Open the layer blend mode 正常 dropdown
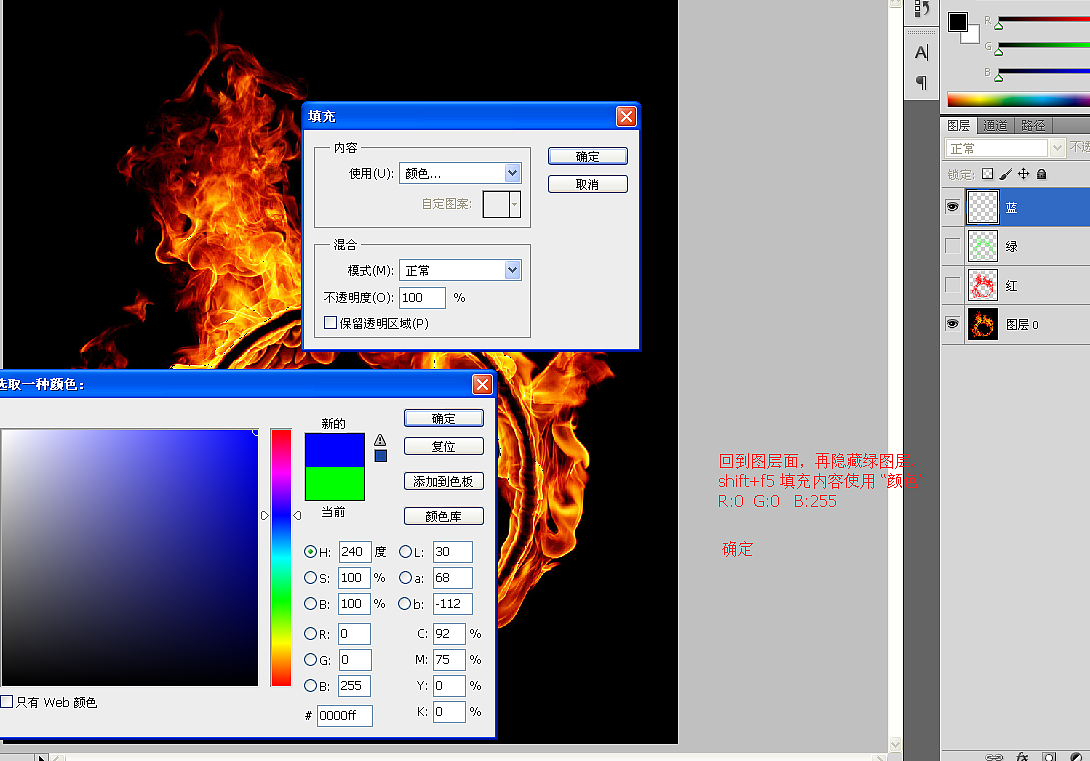 tap(1004, 148)
